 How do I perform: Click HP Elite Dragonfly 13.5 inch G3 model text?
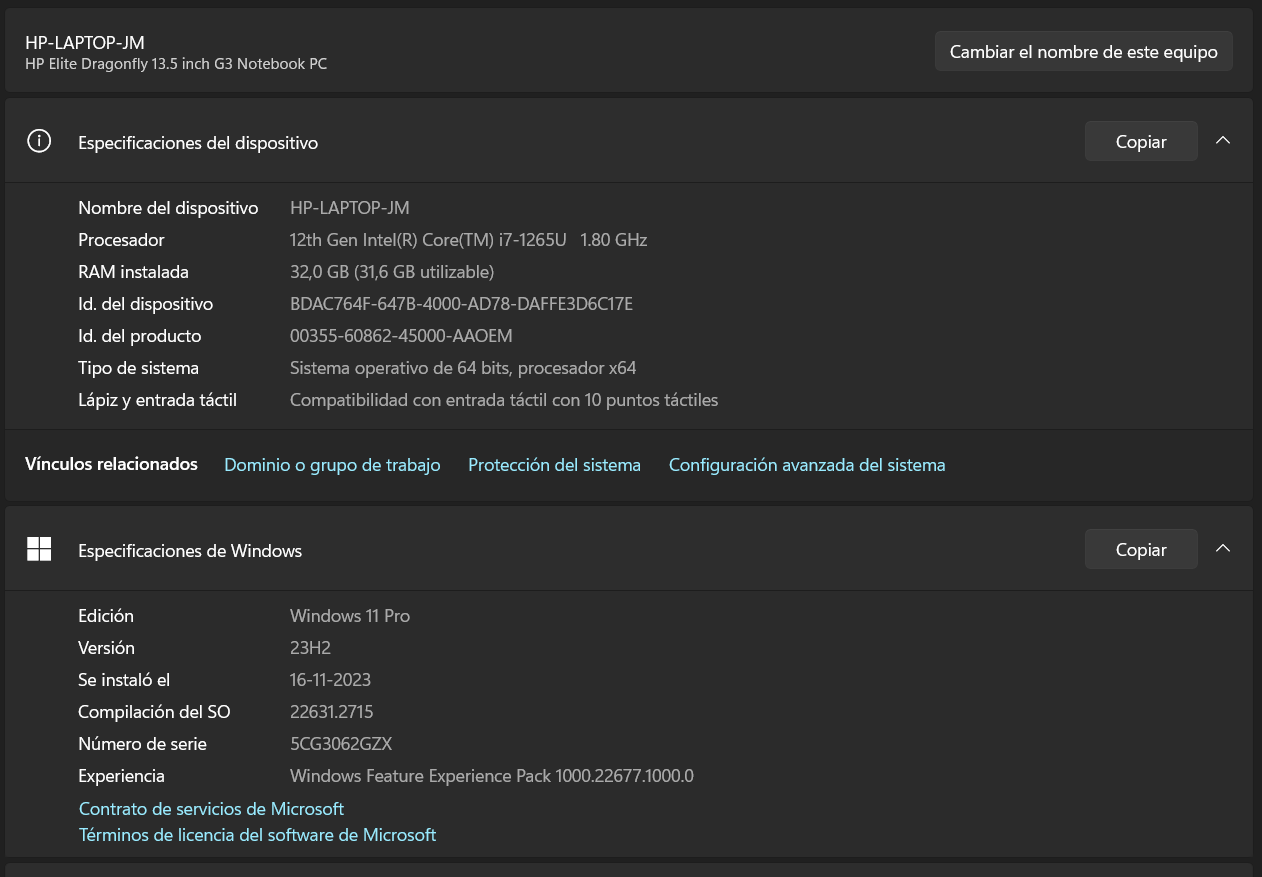(x=176, y=64)
